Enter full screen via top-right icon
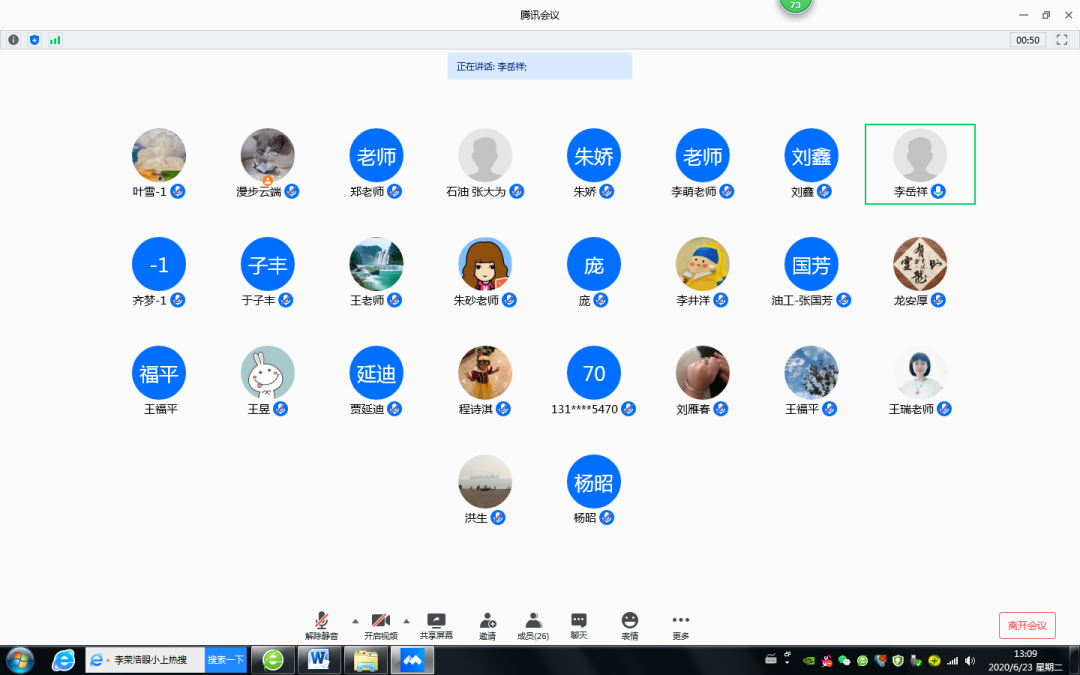The height and width of the screenshot is (675, 1080). pyautogui.click(x=1062, y=40)
